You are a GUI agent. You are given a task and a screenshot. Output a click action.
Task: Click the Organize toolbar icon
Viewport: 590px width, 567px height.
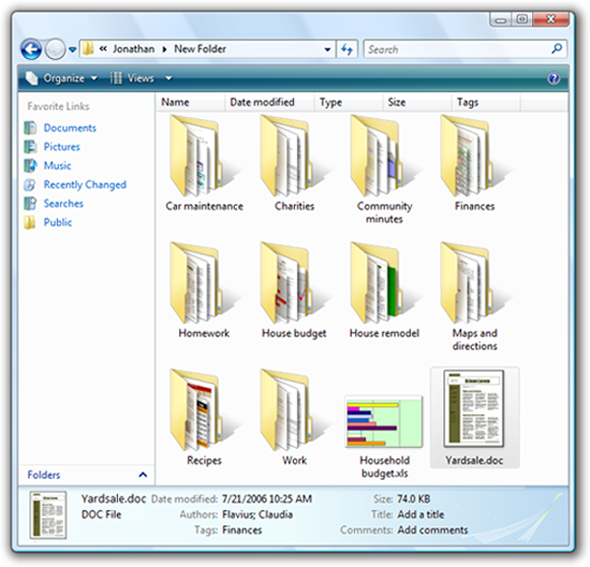(x=32, y=78)
